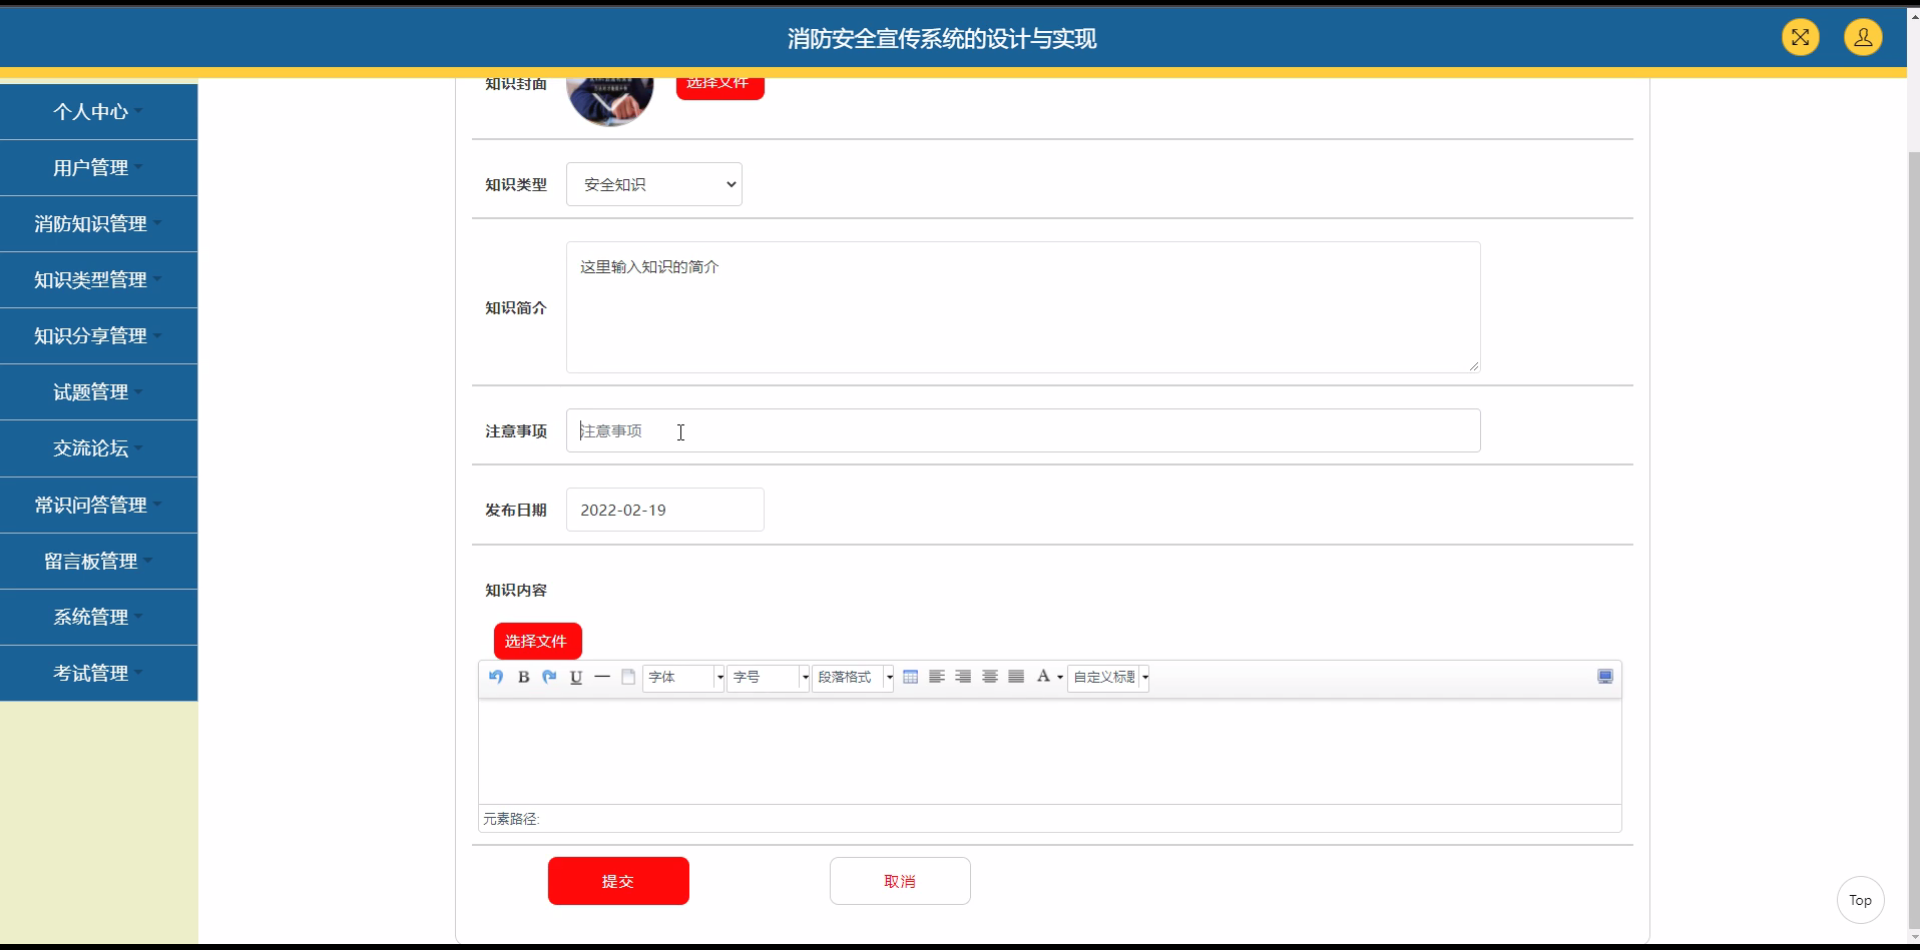The image size is (1920, 950).
Task: Click the font color A icon
Action: pos(1043,677)
